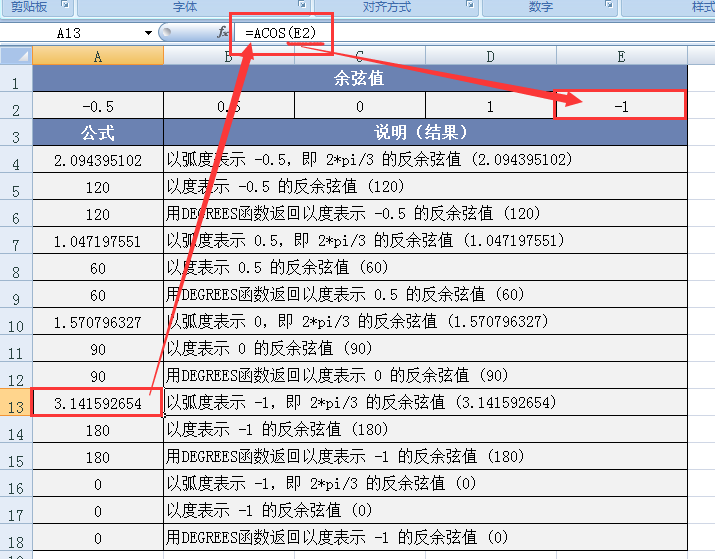Select row 8 header
This screenshot has height=559, width=715.
[16, 267]
